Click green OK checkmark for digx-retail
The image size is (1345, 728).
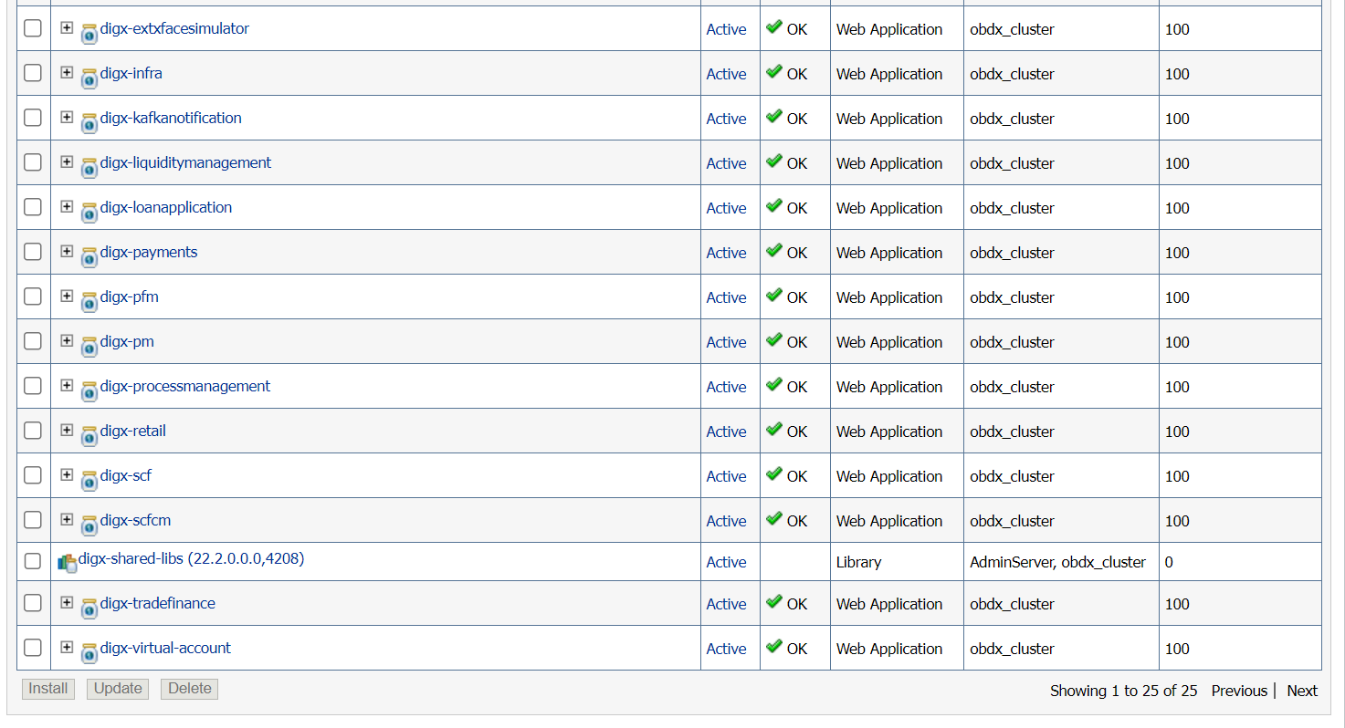[774, 430]
